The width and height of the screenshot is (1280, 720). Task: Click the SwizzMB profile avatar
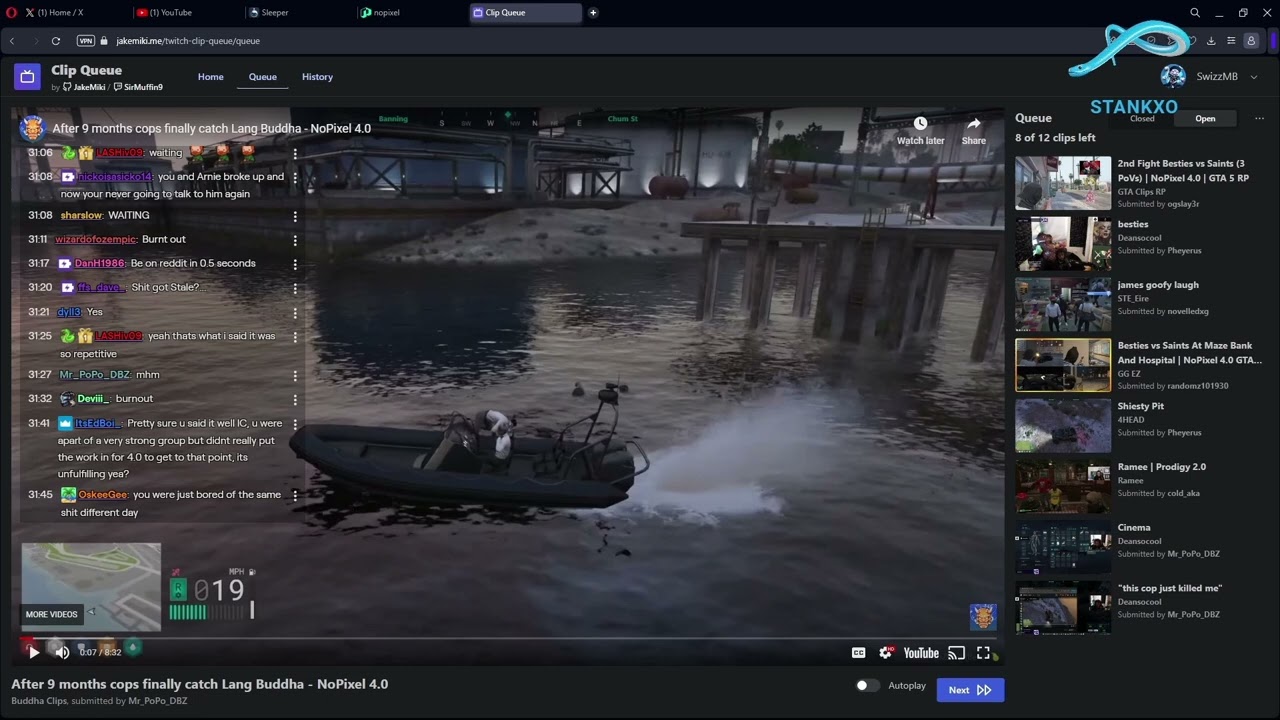1172,77
